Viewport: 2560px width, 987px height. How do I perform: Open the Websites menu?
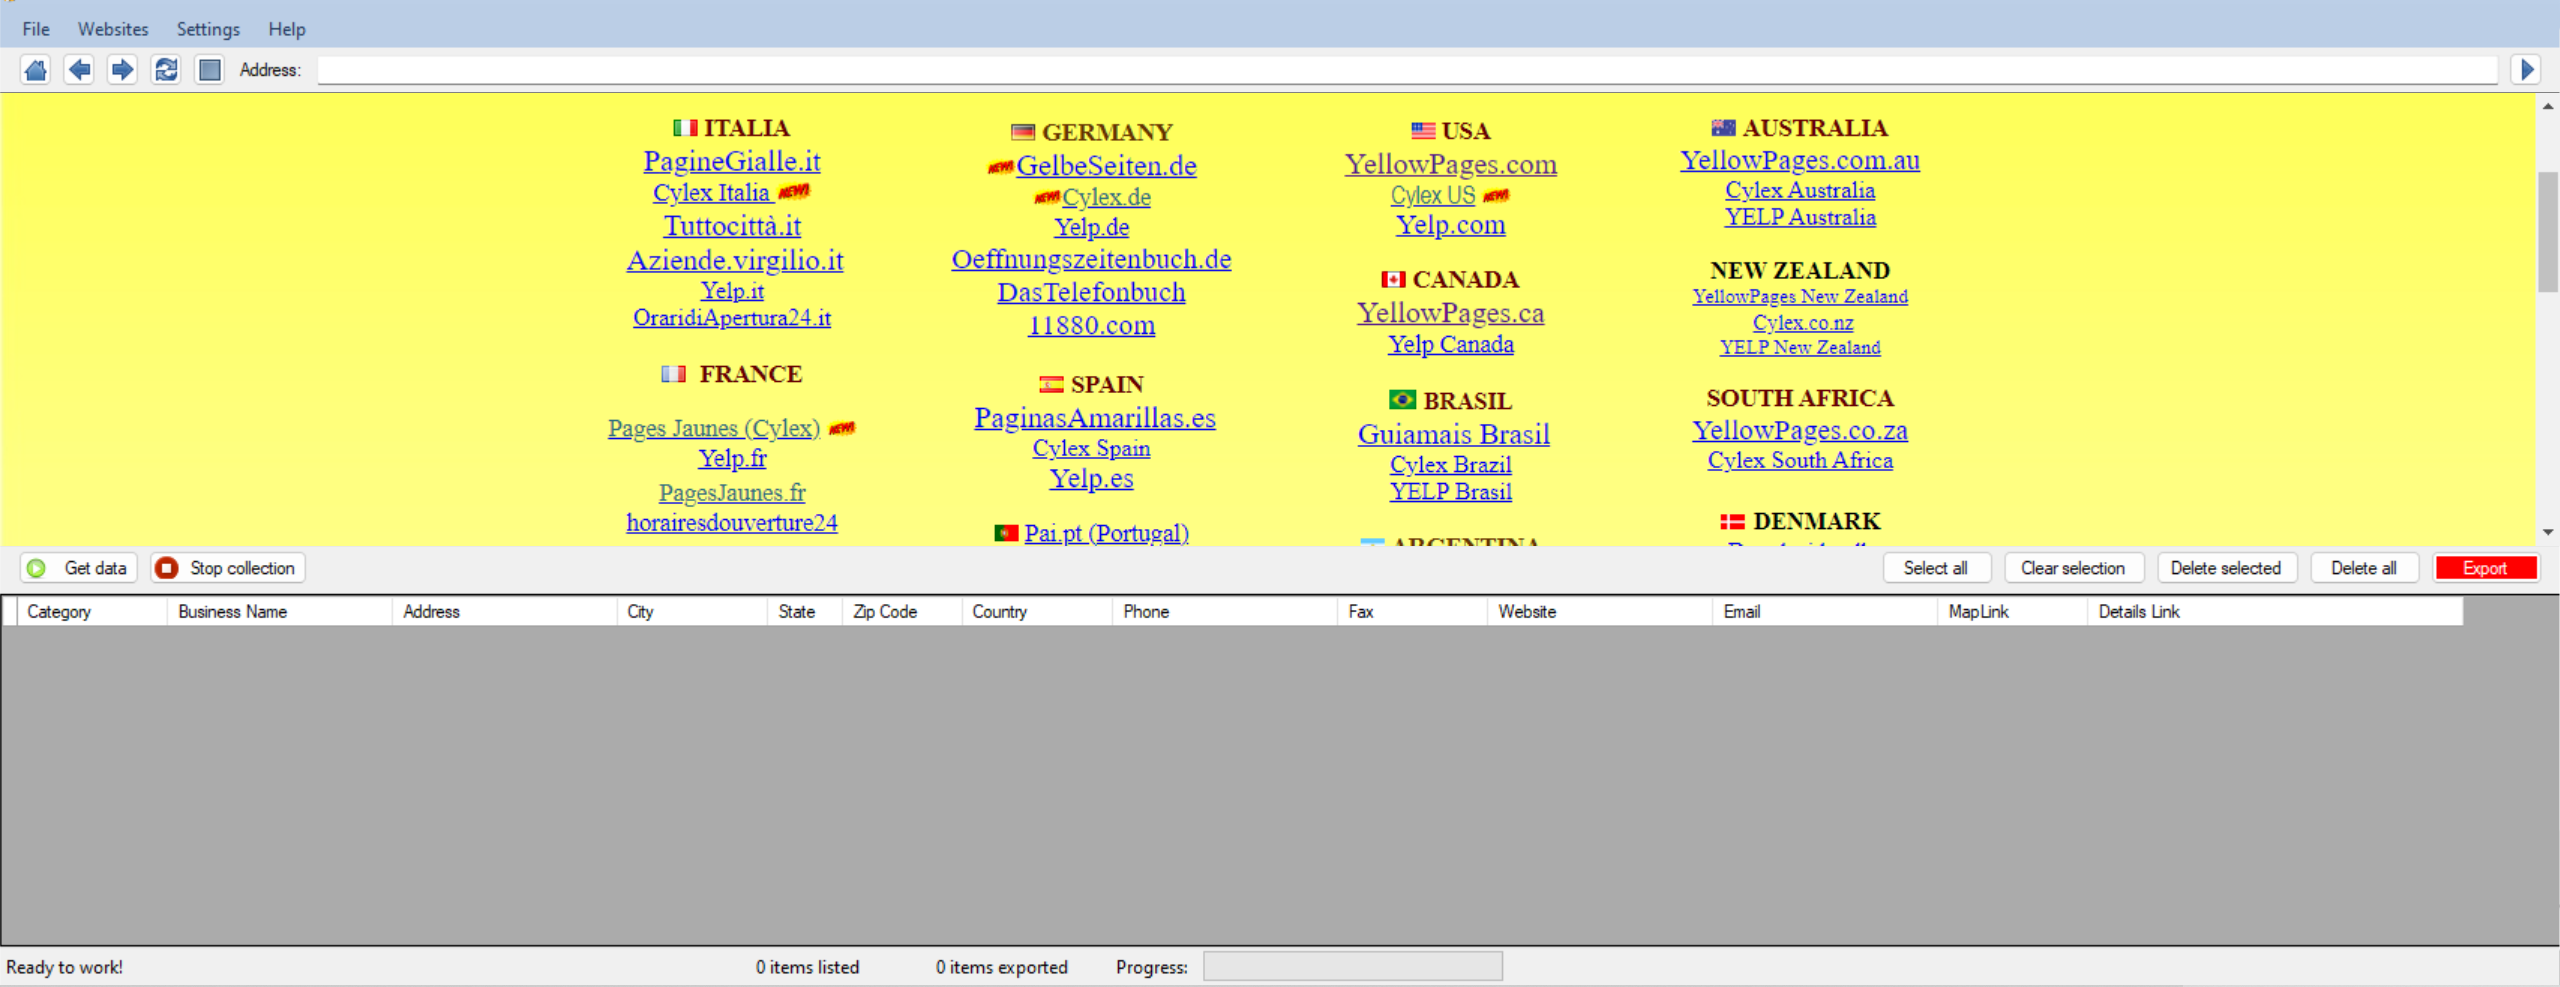[x=113, y=29]
